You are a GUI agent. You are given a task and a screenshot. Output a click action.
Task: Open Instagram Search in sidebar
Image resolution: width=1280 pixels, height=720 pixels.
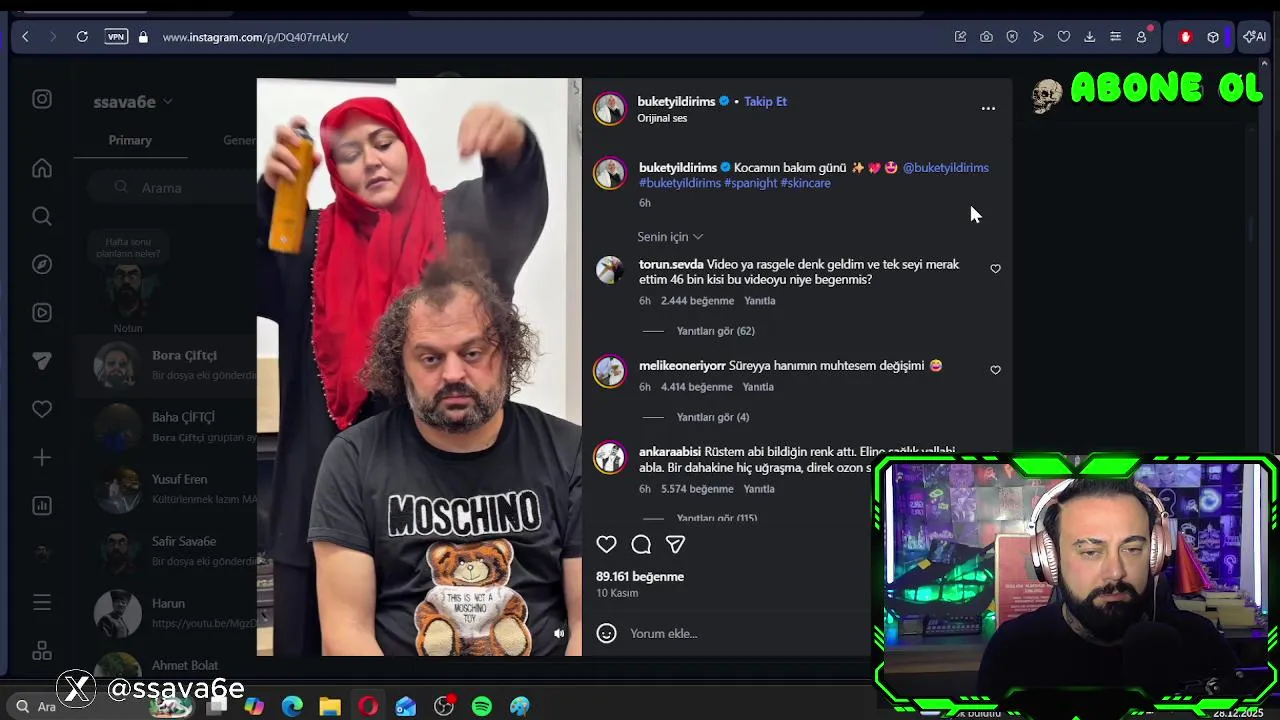(x=42, y=216)
